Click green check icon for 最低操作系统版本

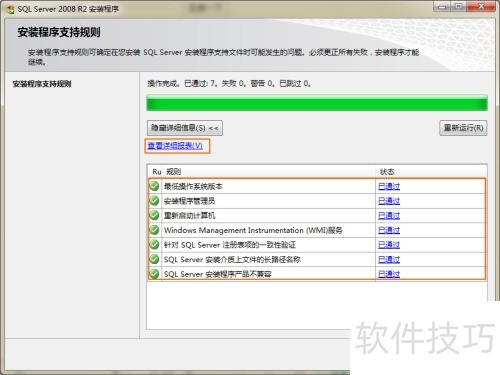tap(154, 186)
